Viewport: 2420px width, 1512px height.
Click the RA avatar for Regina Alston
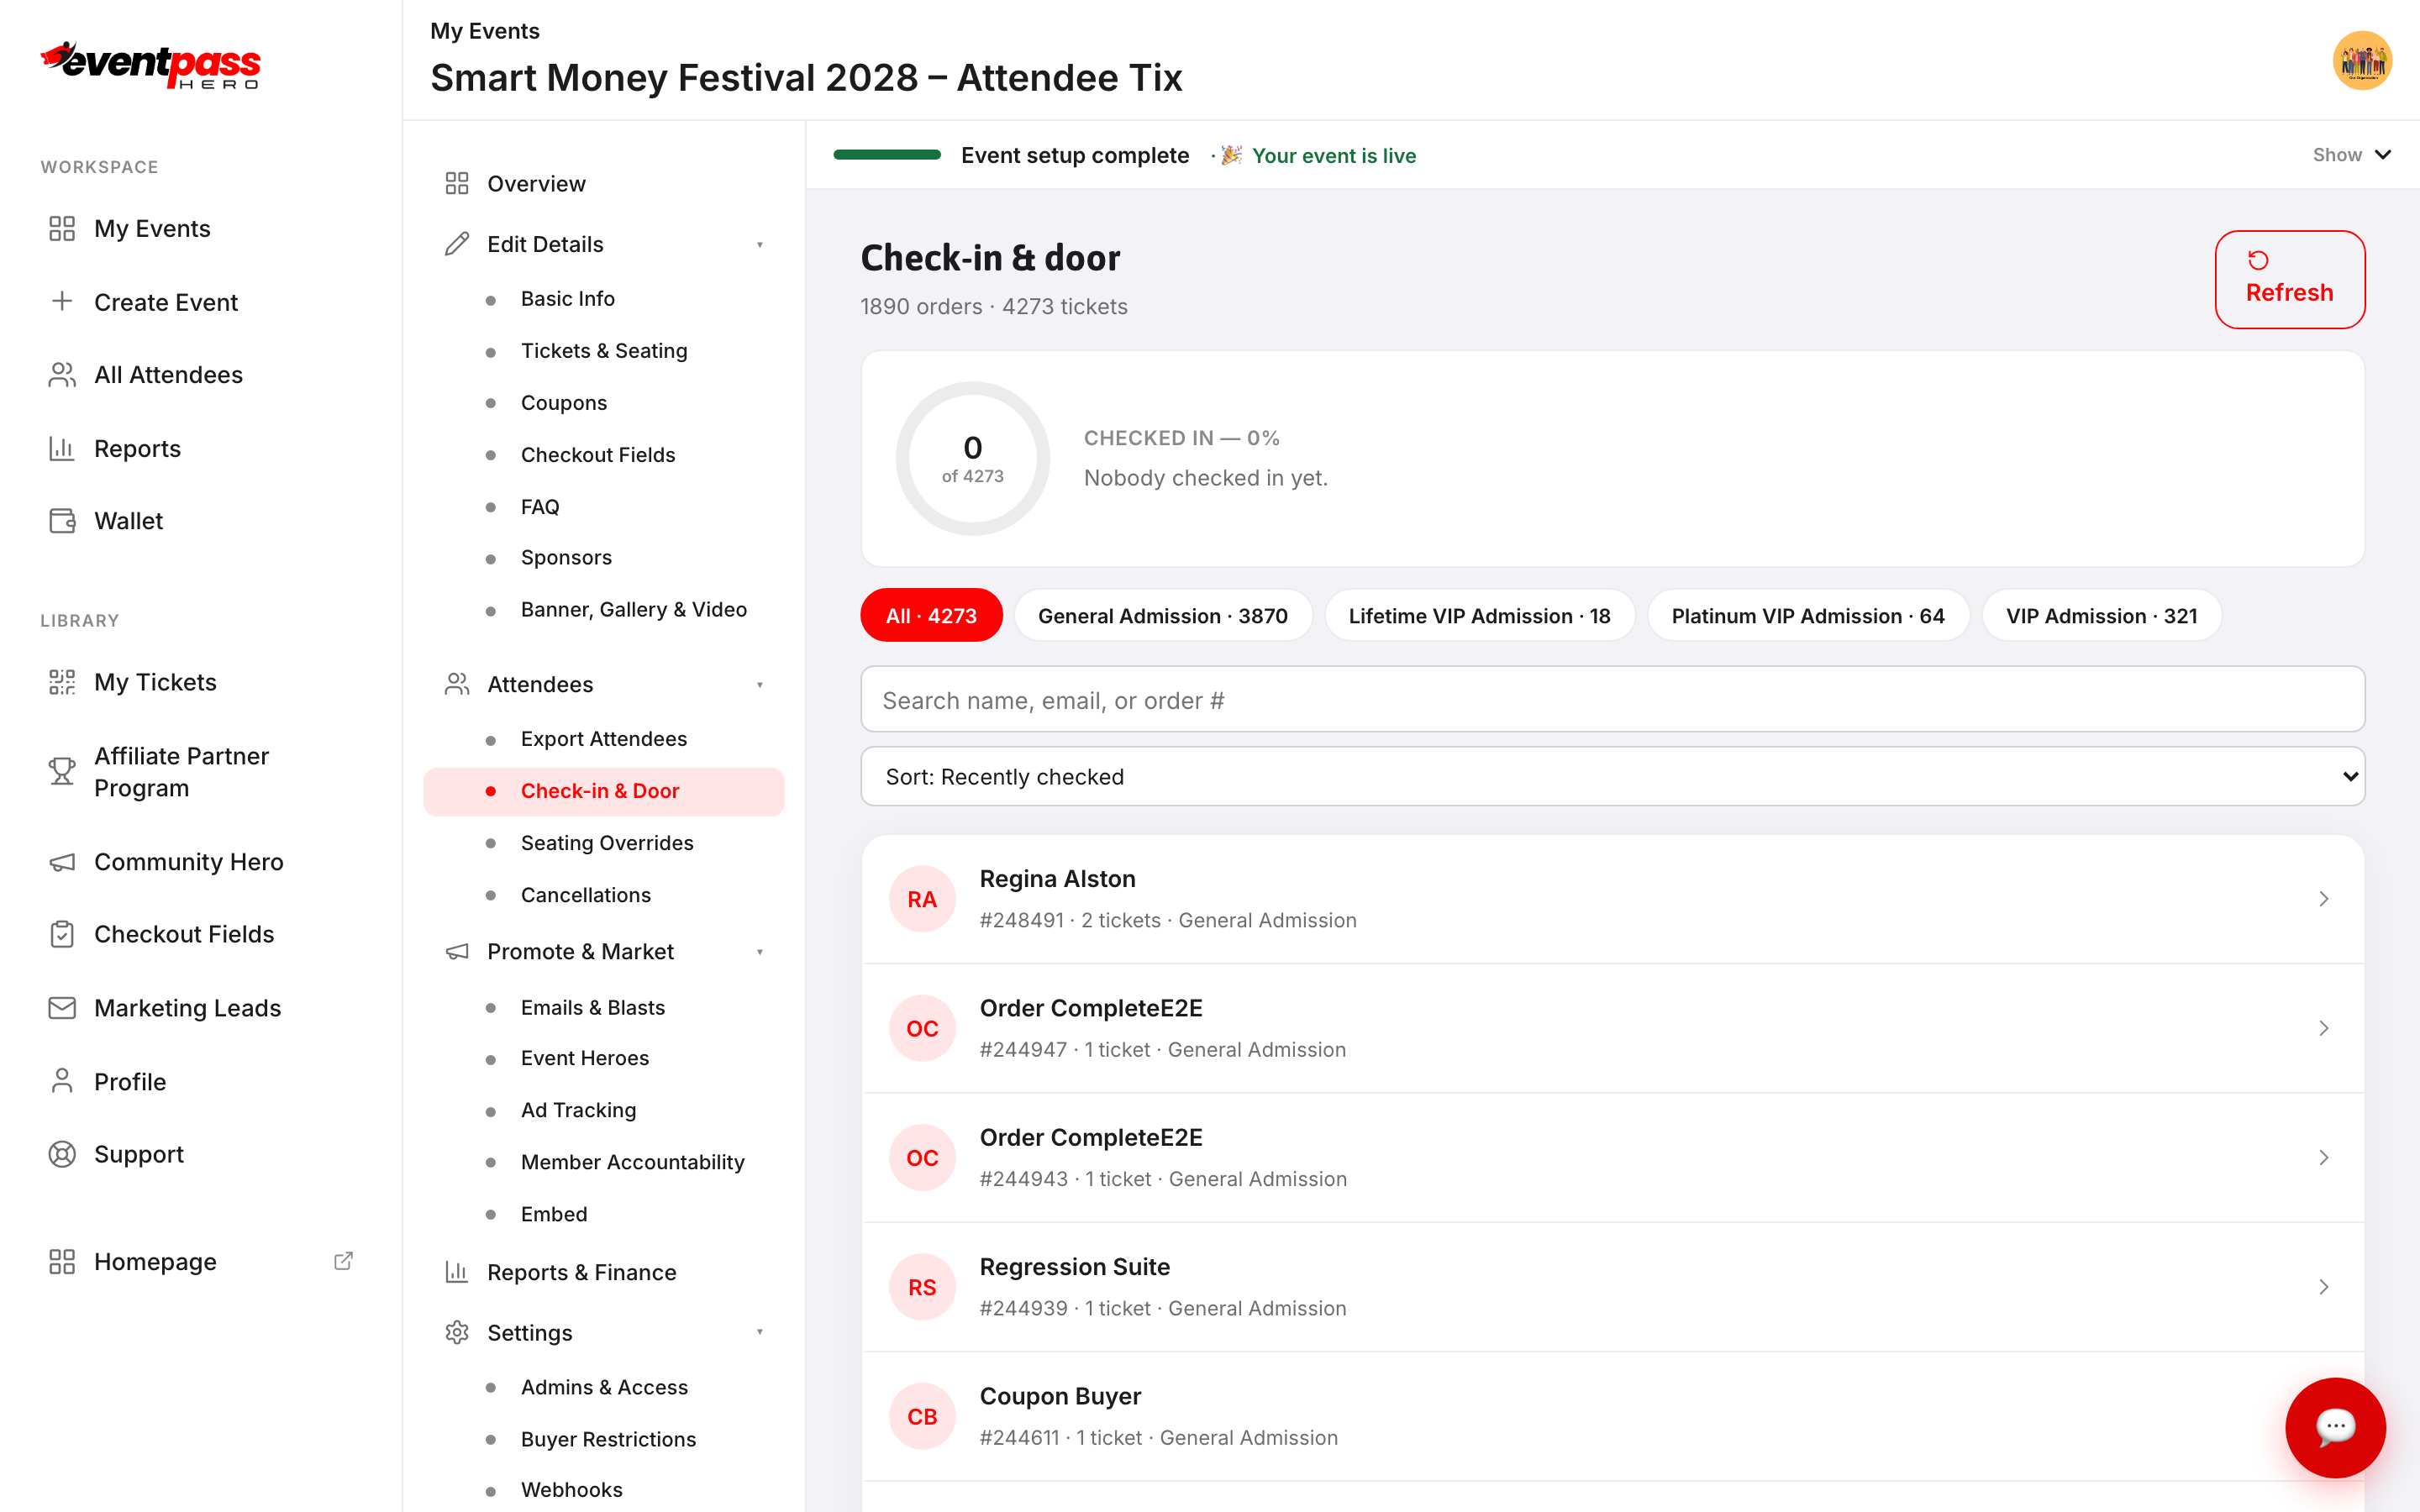pyautogui.click(x=922, y=899)
